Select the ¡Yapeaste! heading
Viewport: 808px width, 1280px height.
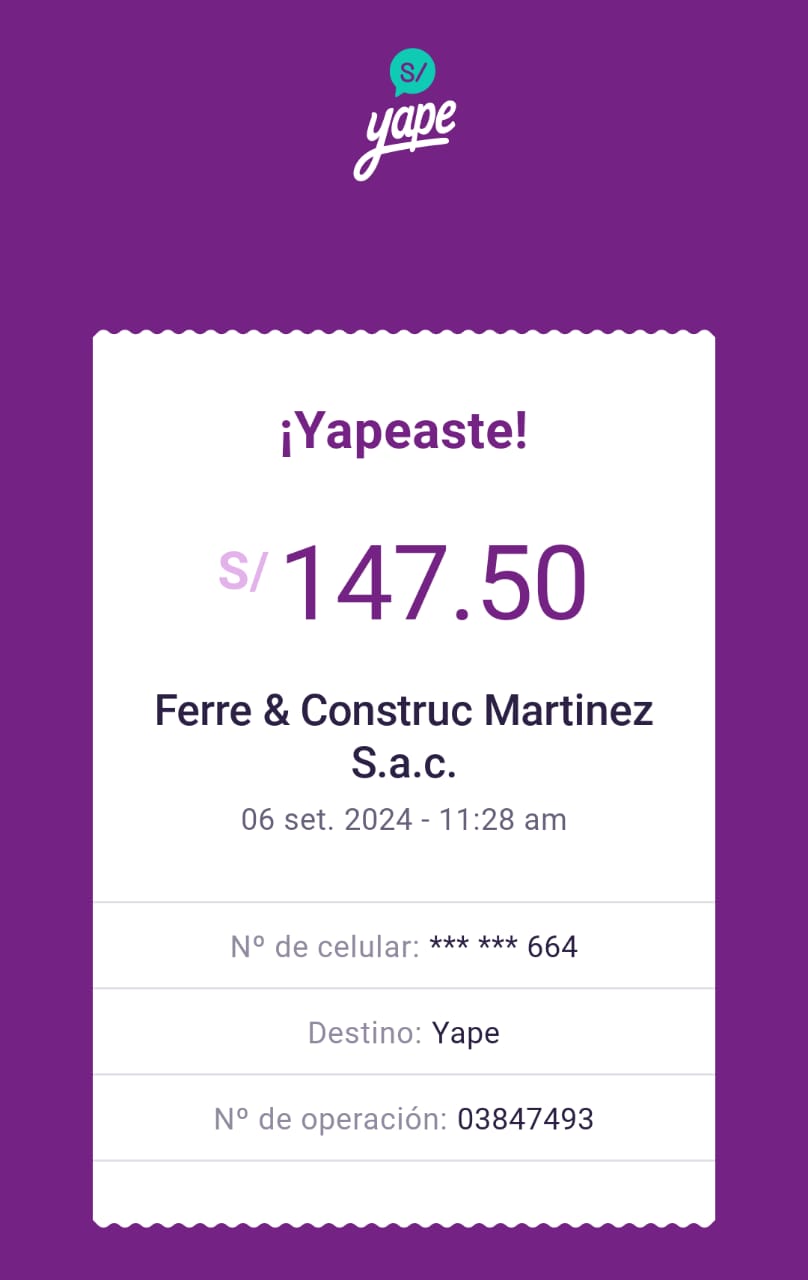tap(404, 434)
